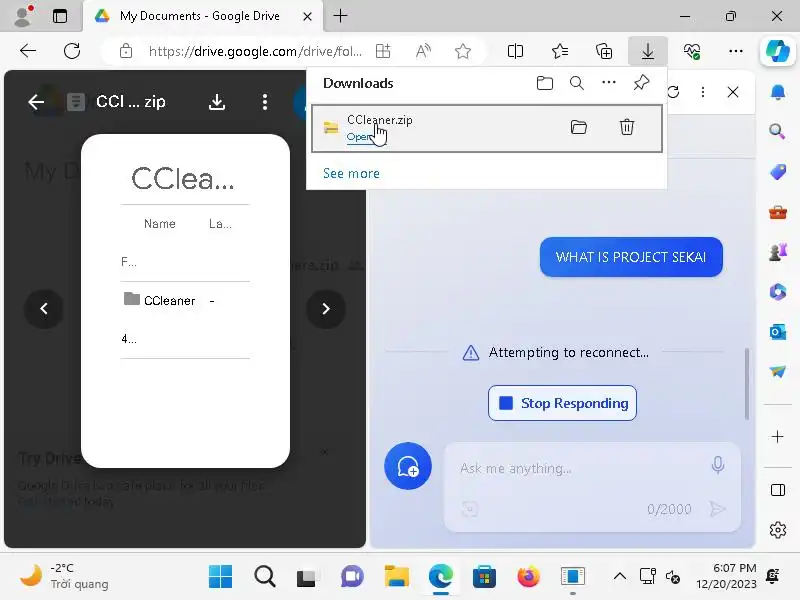This screenshot has width=800, height=600.
Task: Click the chat panel scrollbar
Action: tap(746, 384)
